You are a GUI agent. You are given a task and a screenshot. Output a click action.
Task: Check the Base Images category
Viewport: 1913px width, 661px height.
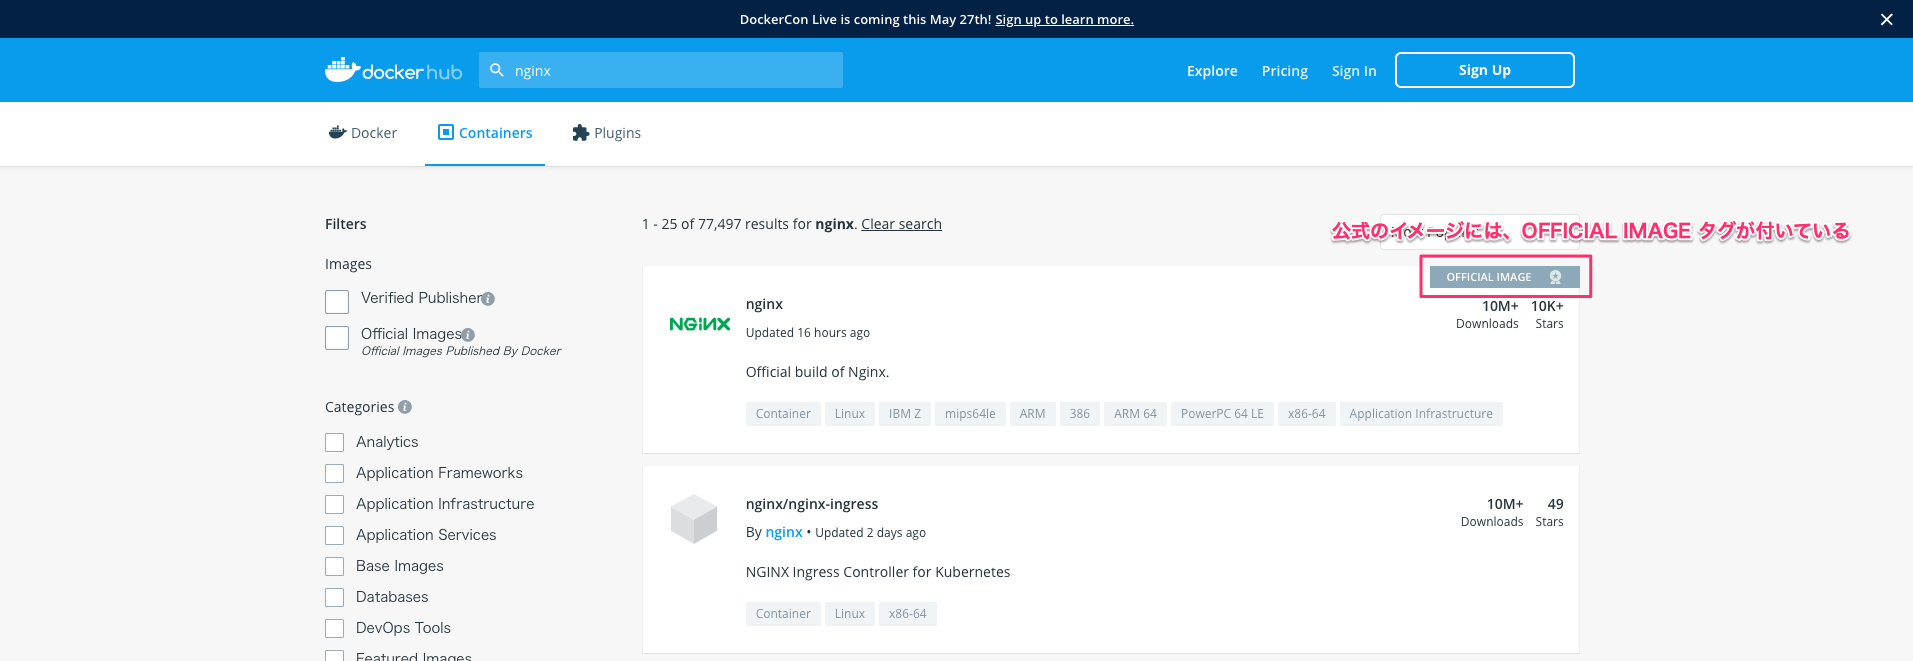(x=335, y=566)
